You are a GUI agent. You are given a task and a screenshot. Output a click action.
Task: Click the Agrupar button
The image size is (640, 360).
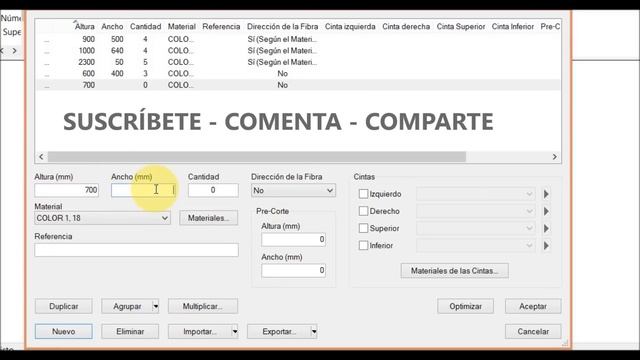[x=127, y=306]
